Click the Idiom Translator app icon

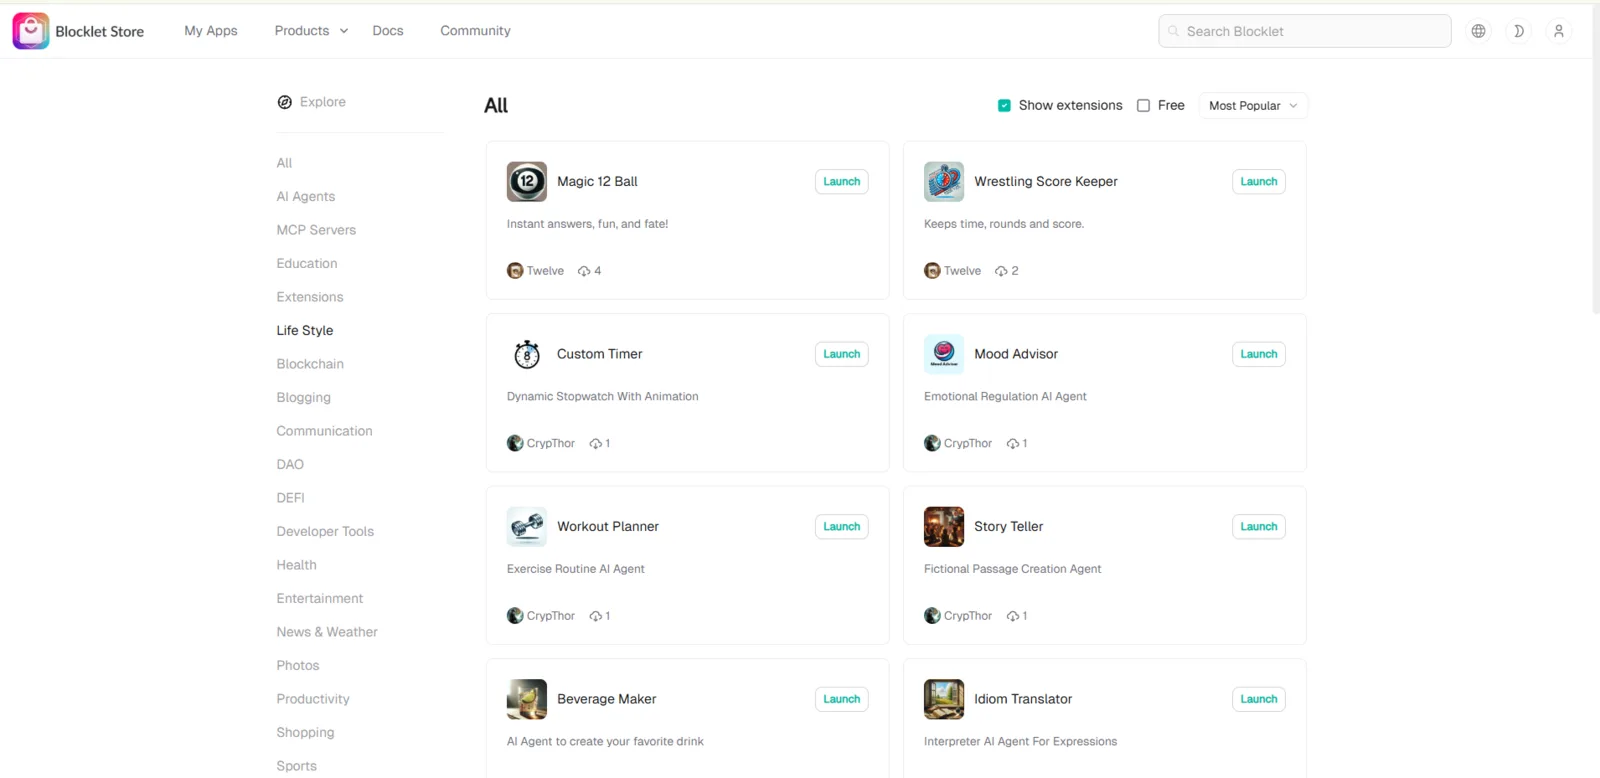pyautogui.click(x=944, y=699)
